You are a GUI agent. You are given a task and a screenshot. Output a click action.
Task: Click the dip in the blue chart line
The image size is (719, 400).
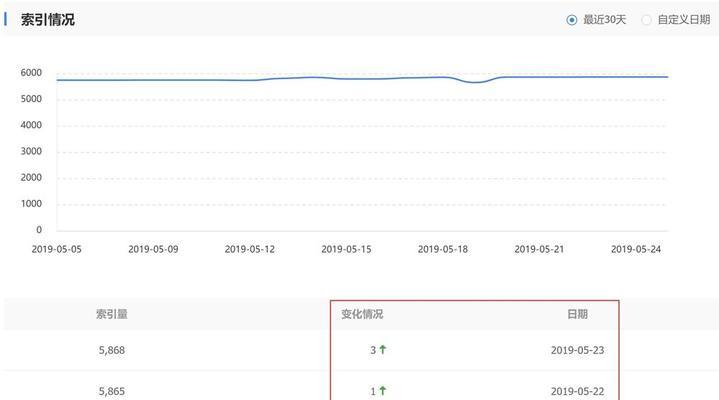pyautogui.click(x=476, y=82)
